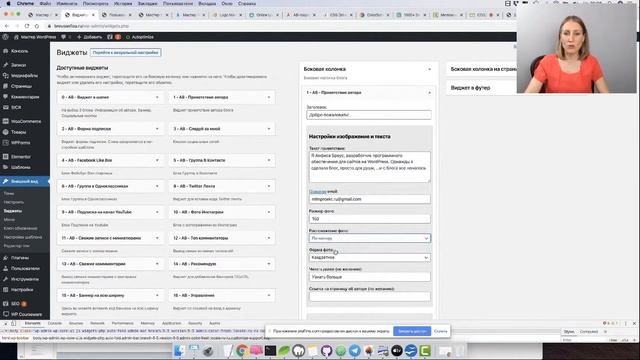Open Chrome menu in macOS menu bar
Screen dimensions: 640x360
coord(25,3)
